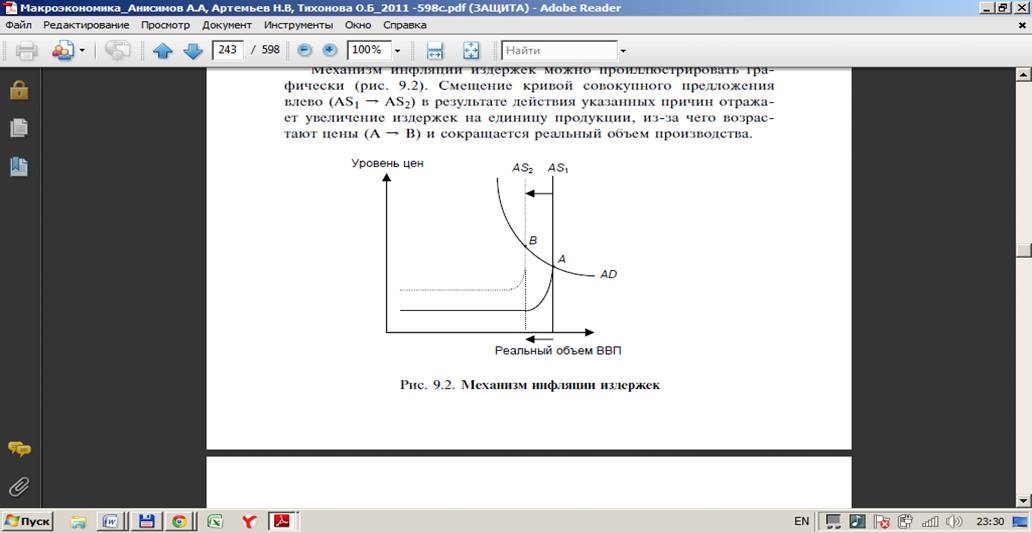Go to previous page with up arrow
The height and width of the screenshot is (533, 1032).
click(x=163, y=51)
